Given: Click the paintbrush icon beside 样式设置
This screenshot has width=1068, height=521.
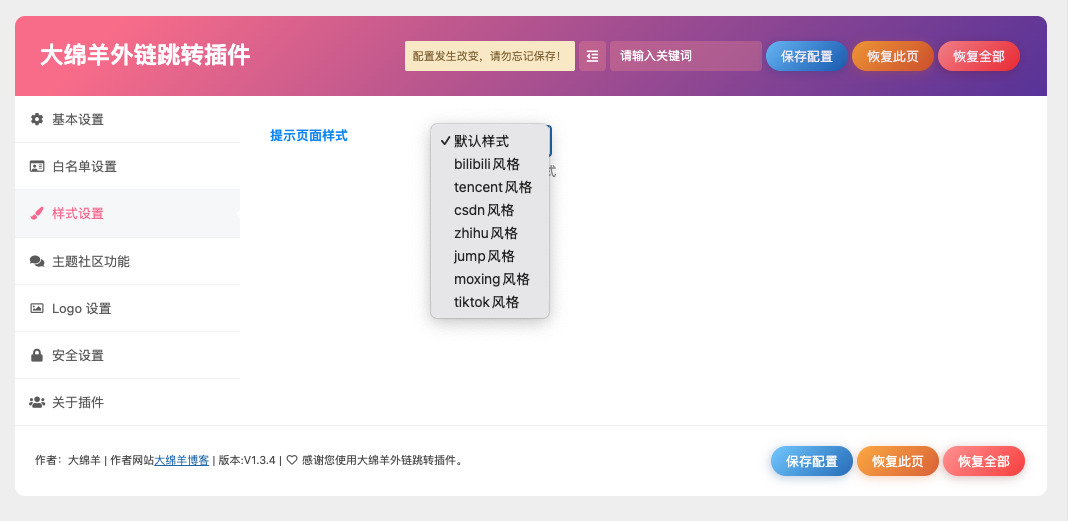Looking at the screenshot, I should [37, 213].
